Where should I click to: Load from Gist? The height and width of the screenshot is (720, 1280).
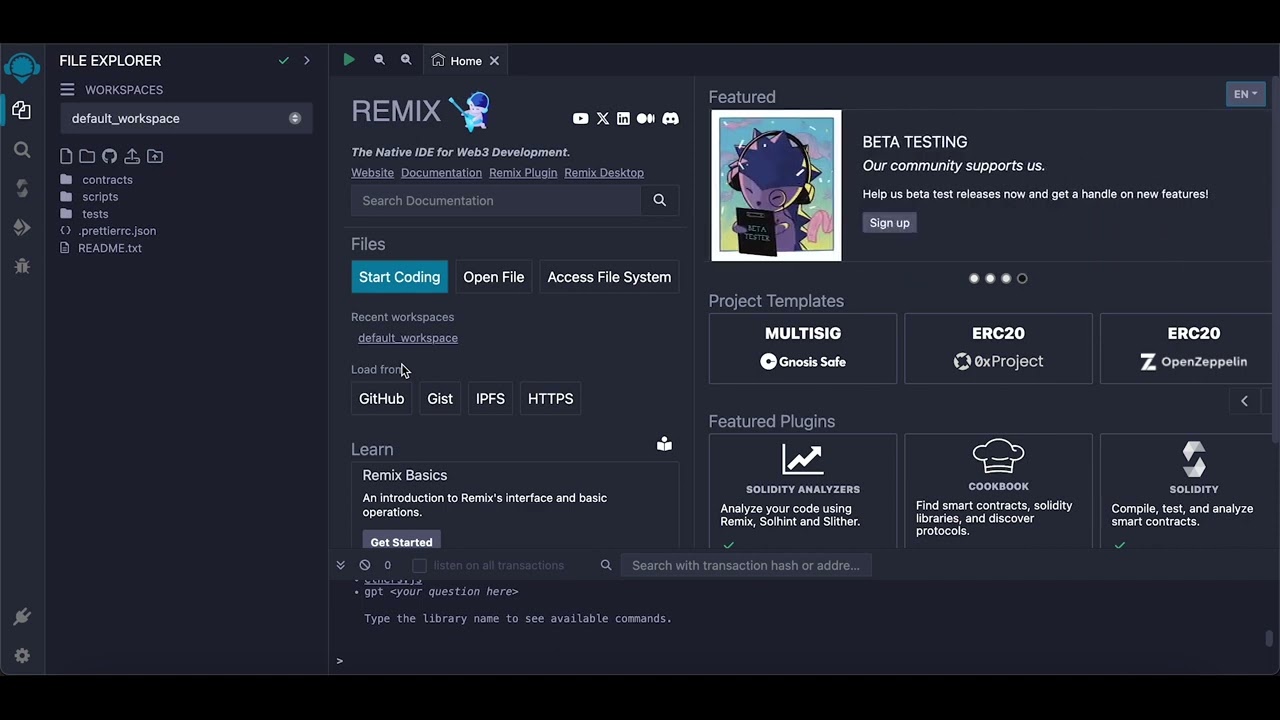pyautogui.click(x=440, y=398)
